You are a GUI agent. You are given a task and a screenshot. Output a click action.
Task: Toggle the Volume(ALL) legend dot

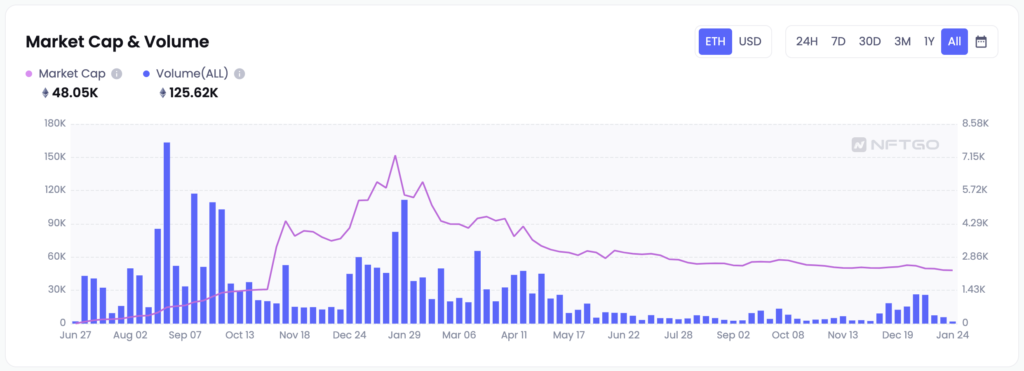coord(146,74)
